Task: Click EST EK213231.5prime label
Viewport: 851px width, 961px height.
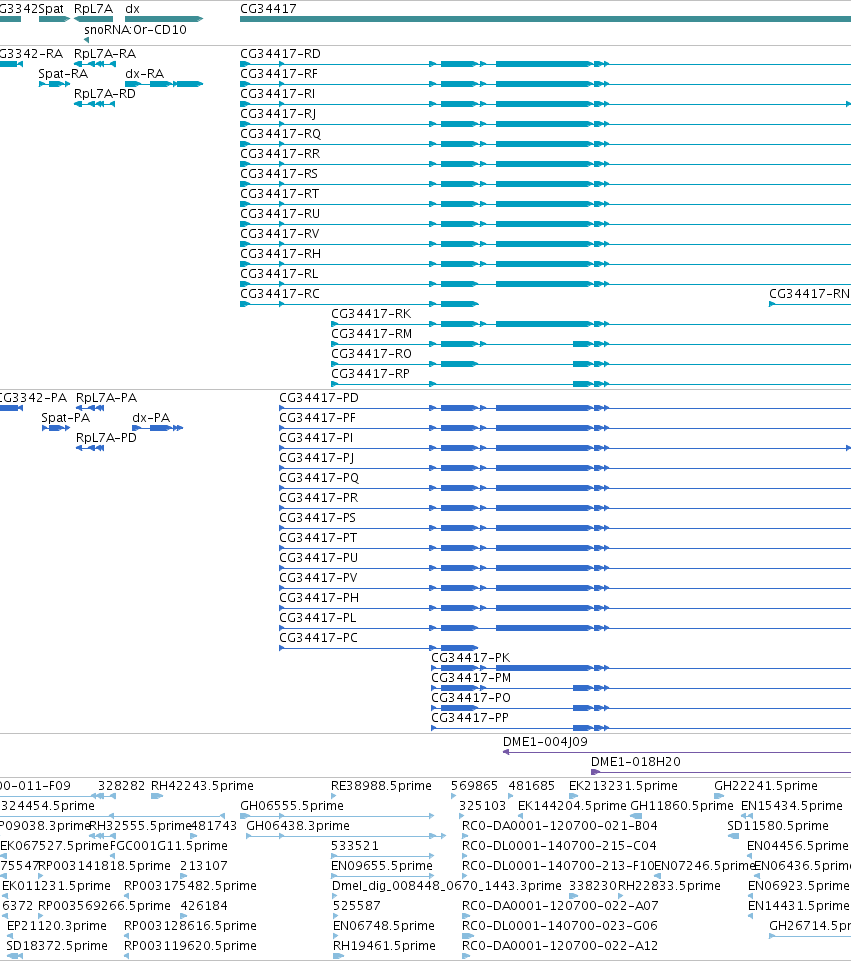Action: [x=623, y=786]
